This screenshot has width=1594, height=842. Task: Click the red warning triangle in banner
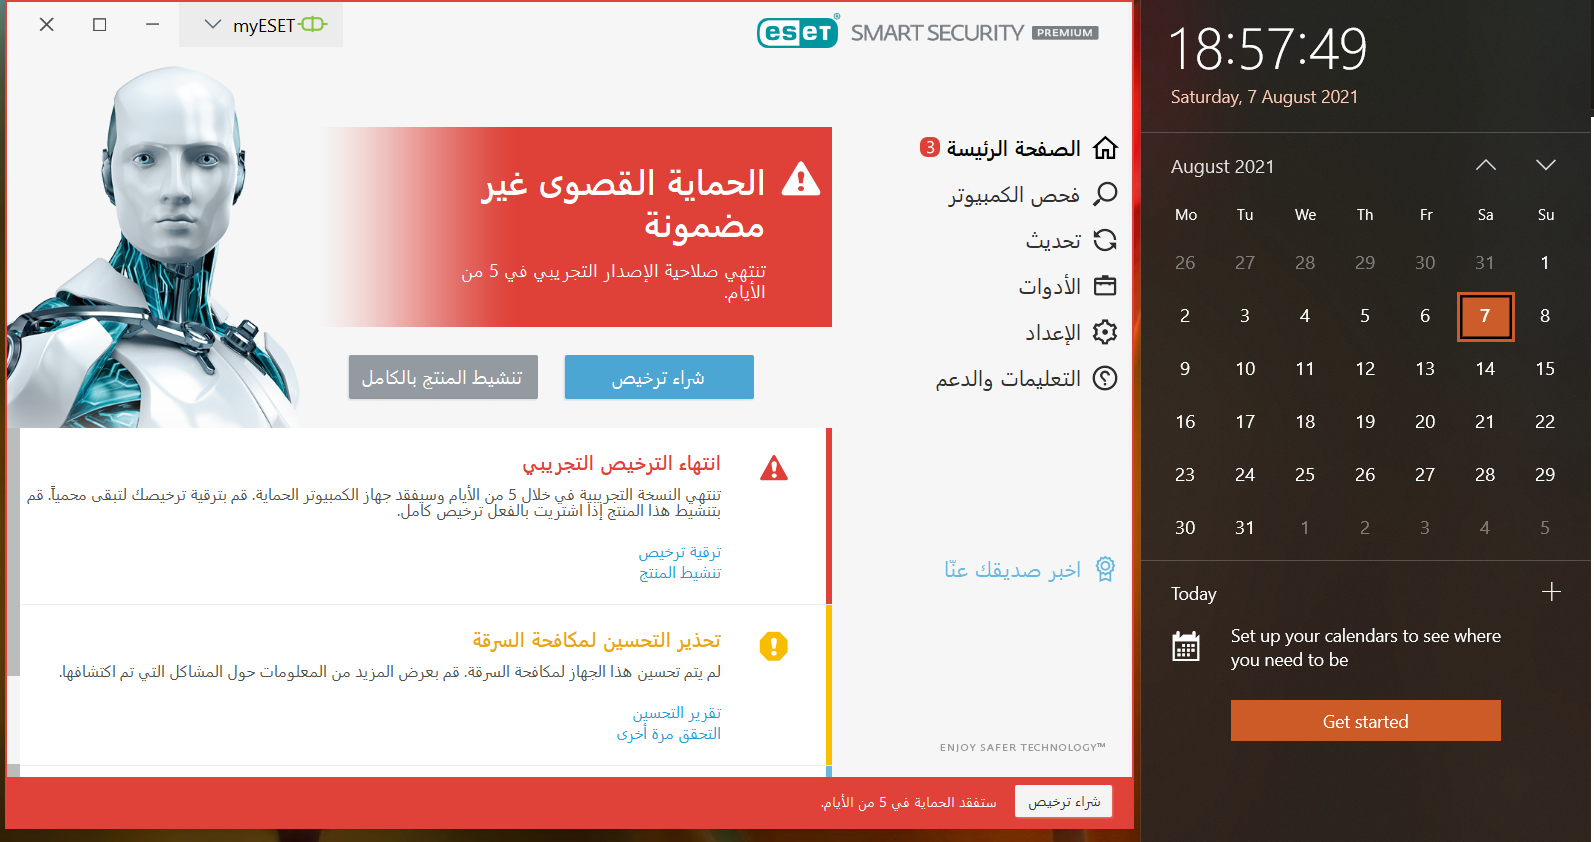pos(801,180)
